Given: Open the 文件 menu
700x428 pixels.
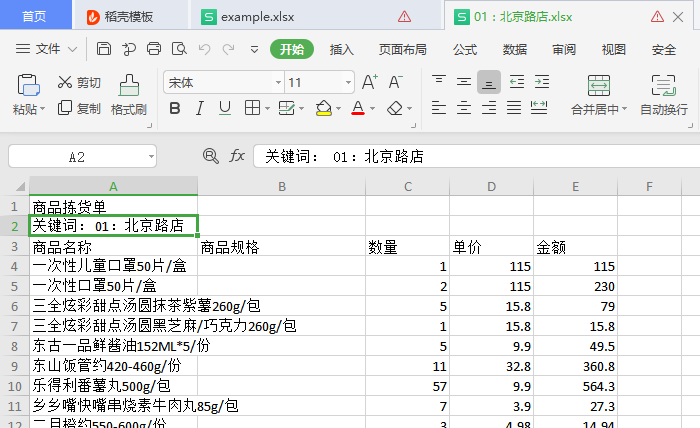Looking at the screenshot, I should coord(46,49).
